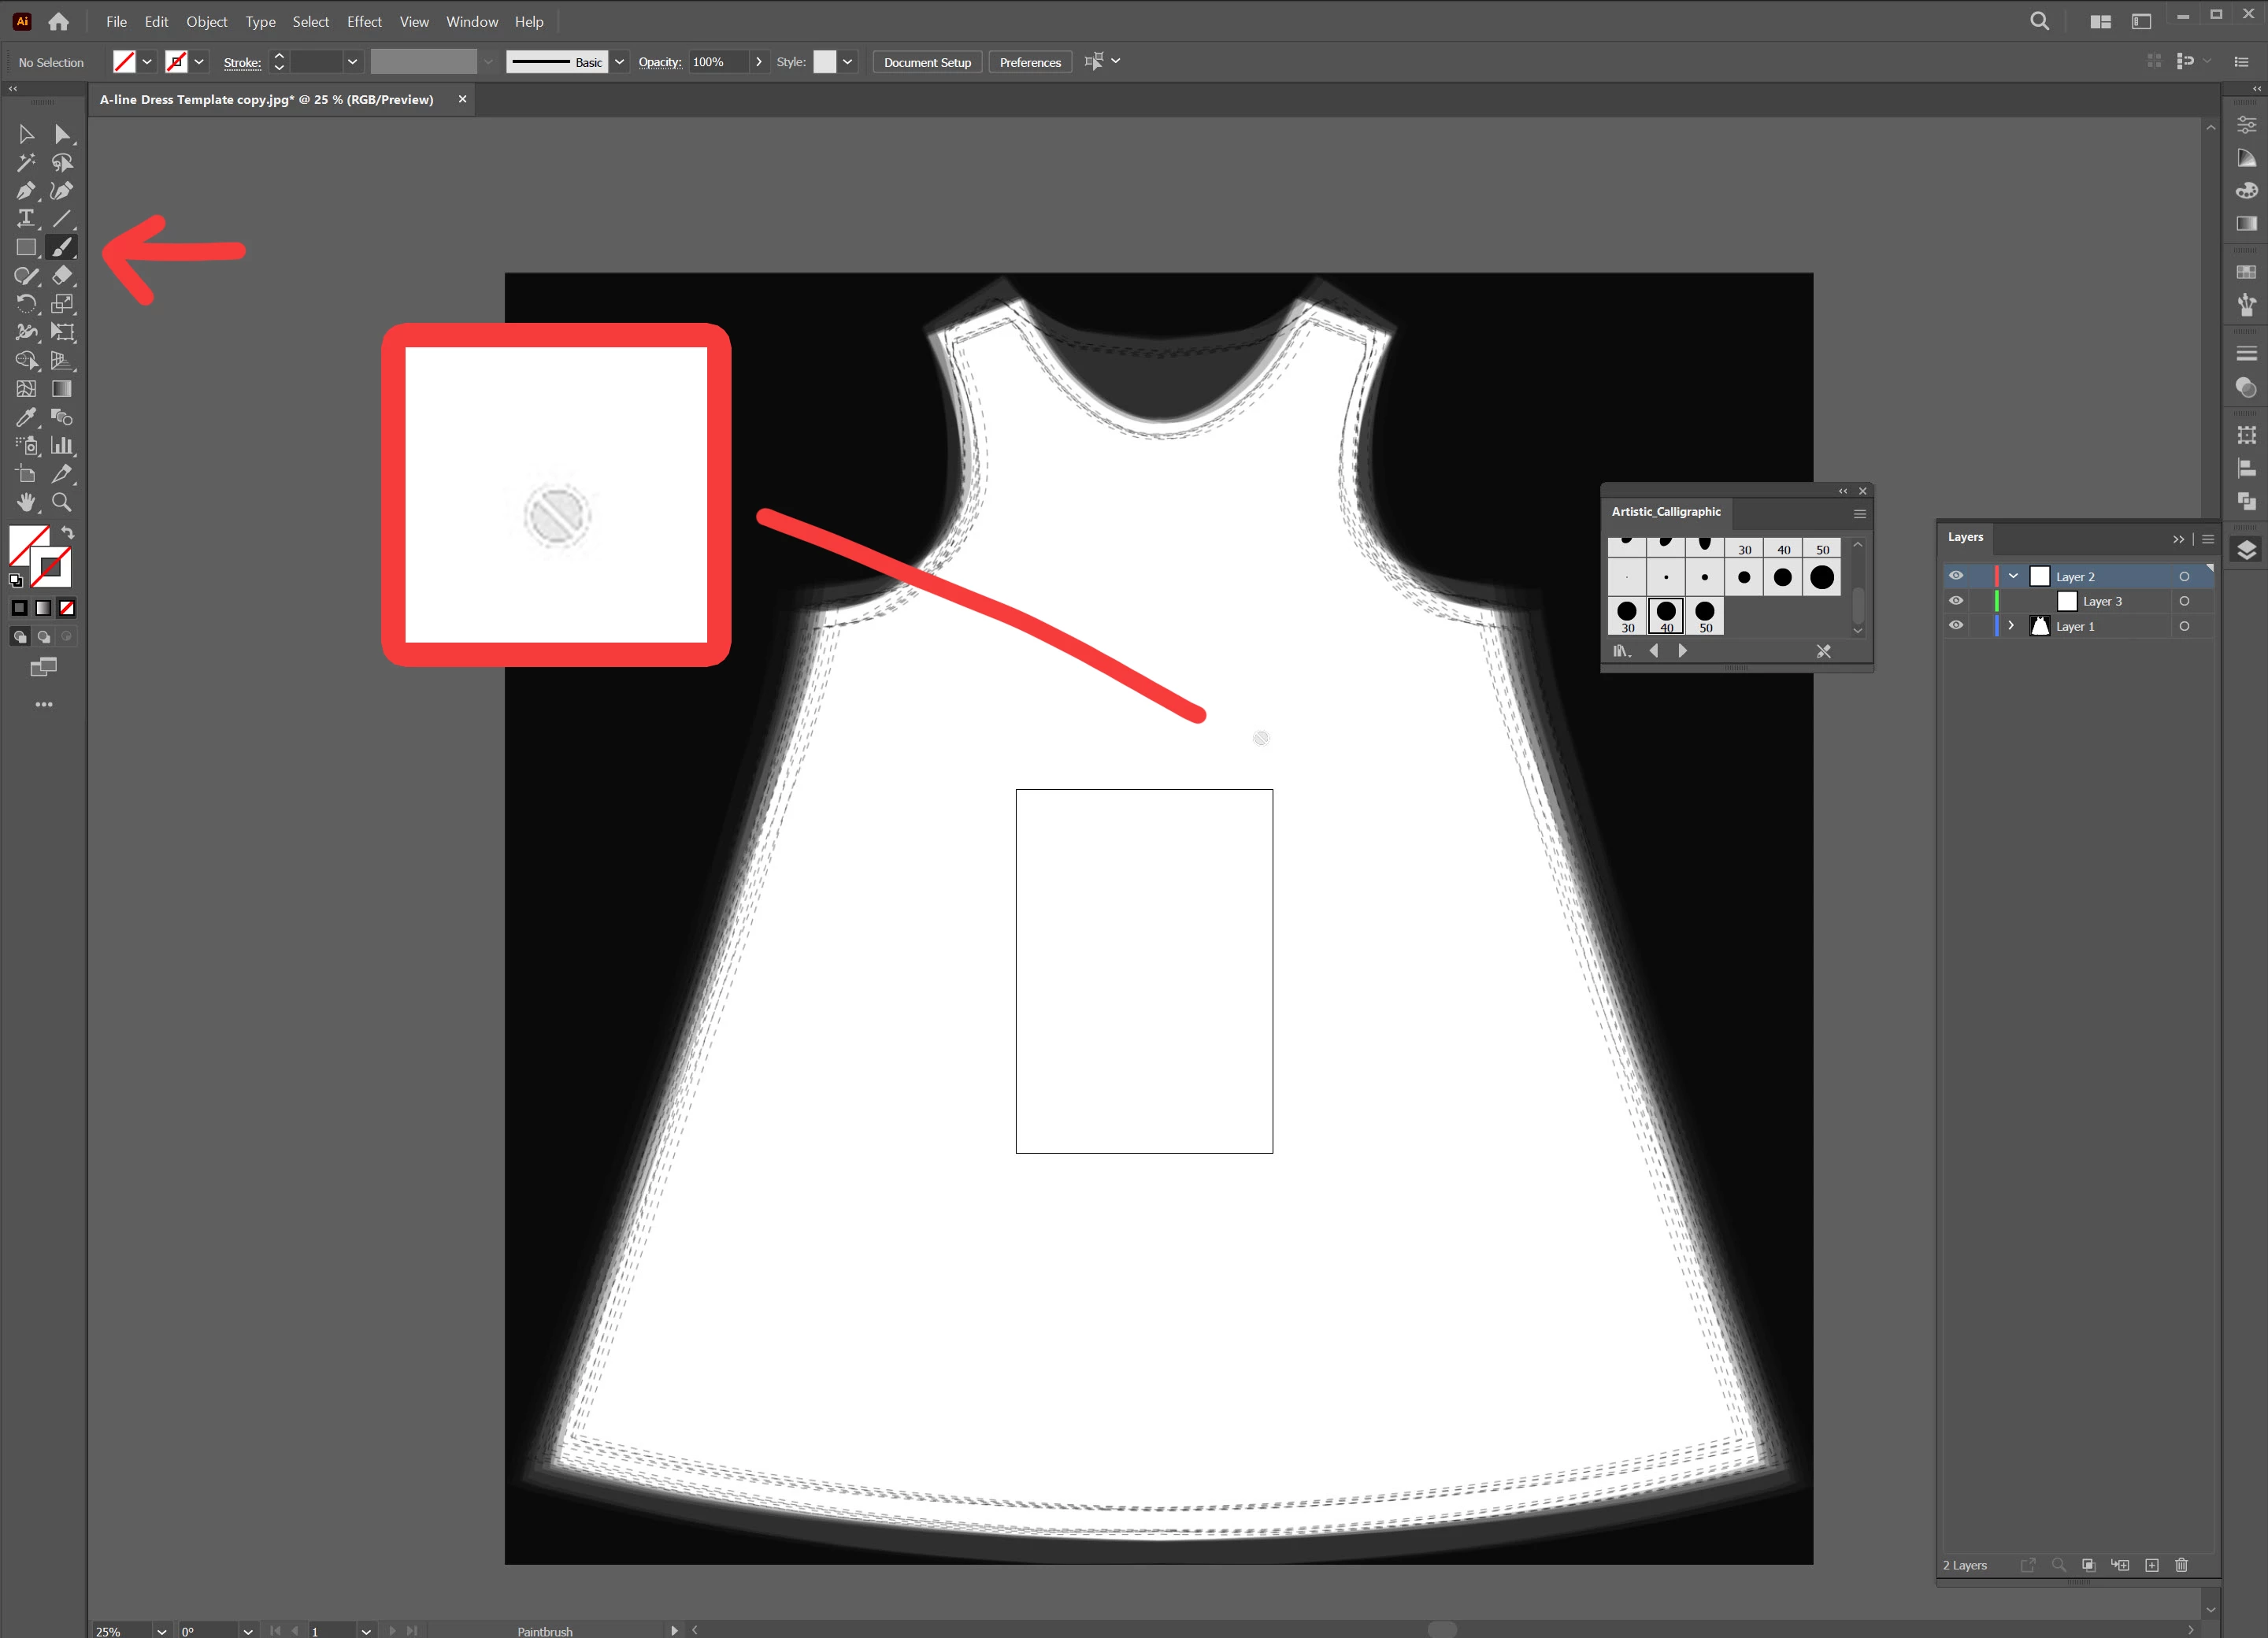2268x1638 pixels.
Task: Click the Preferences button
Action: 1030,62
